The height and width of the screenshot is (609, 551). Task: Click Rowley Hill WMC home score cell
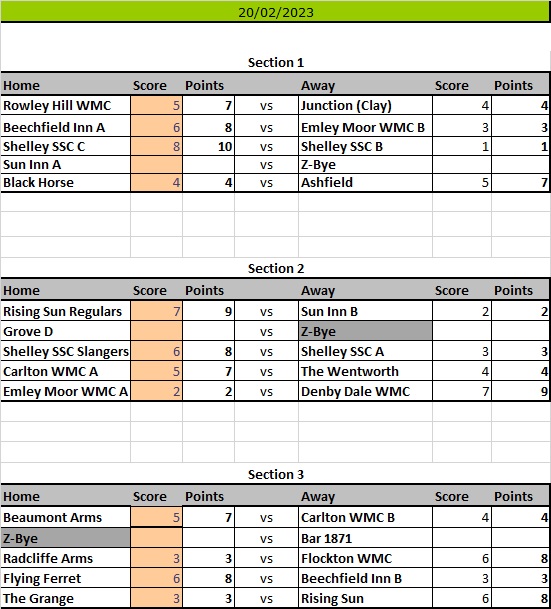pyautogui.click(x=156, y=105)
